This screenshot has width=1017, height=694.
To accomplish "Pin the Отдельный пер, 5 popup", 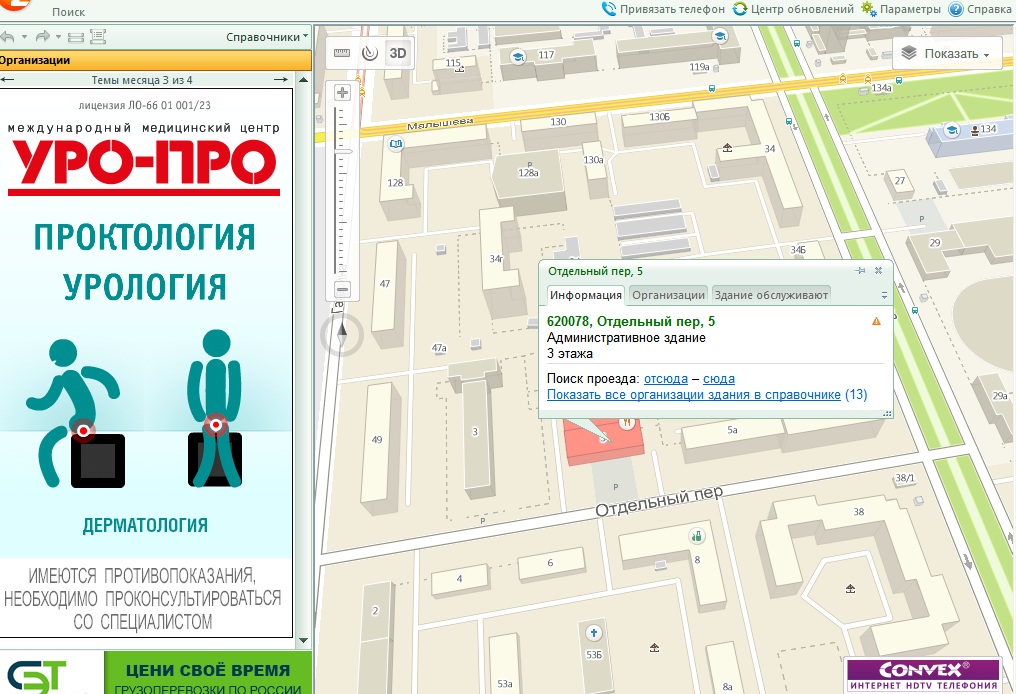I will pos(861,270).
